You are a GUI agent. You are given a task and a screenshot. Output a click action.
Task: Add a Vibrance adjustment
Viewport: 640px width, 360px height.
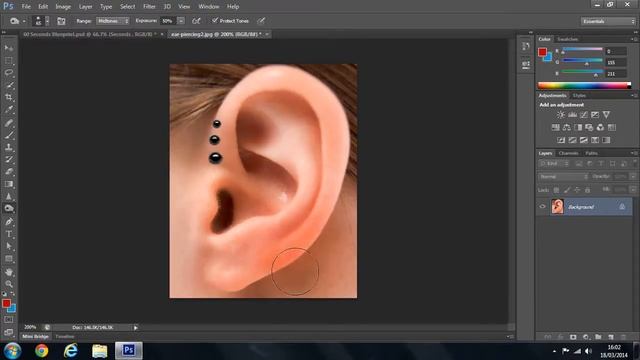pyautogui.click(x=607, y=115)
